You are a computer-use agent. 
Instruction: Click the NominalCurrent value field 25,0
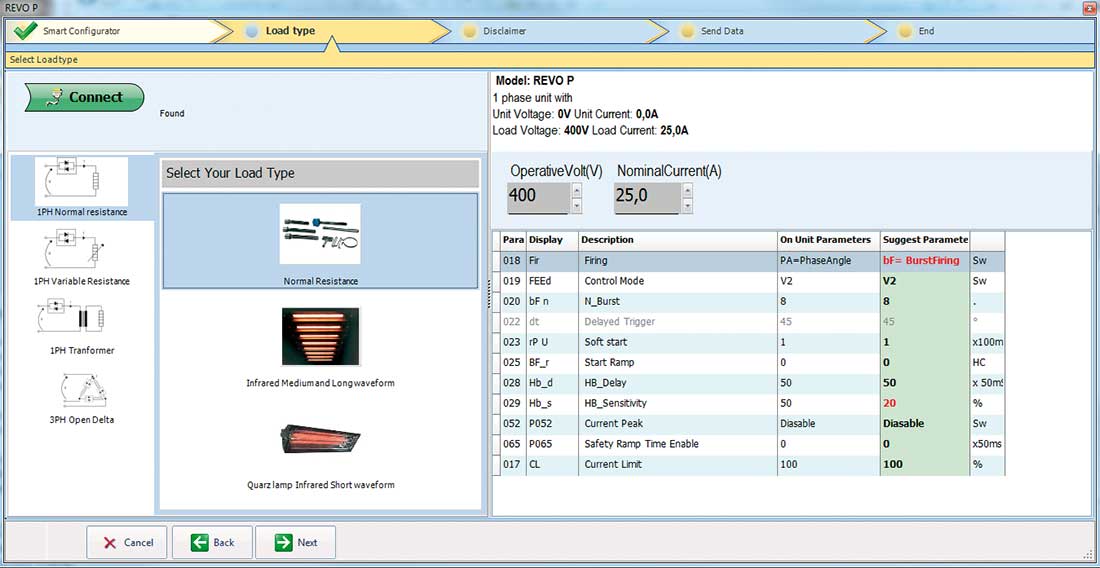coord(647,197)
